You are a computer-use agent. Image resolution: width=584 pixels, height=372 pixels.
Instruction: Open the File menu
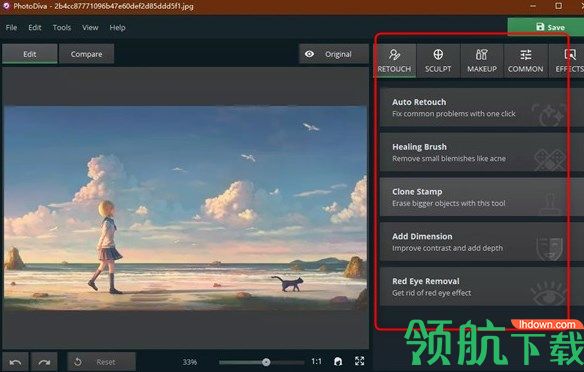coord(11,28)
